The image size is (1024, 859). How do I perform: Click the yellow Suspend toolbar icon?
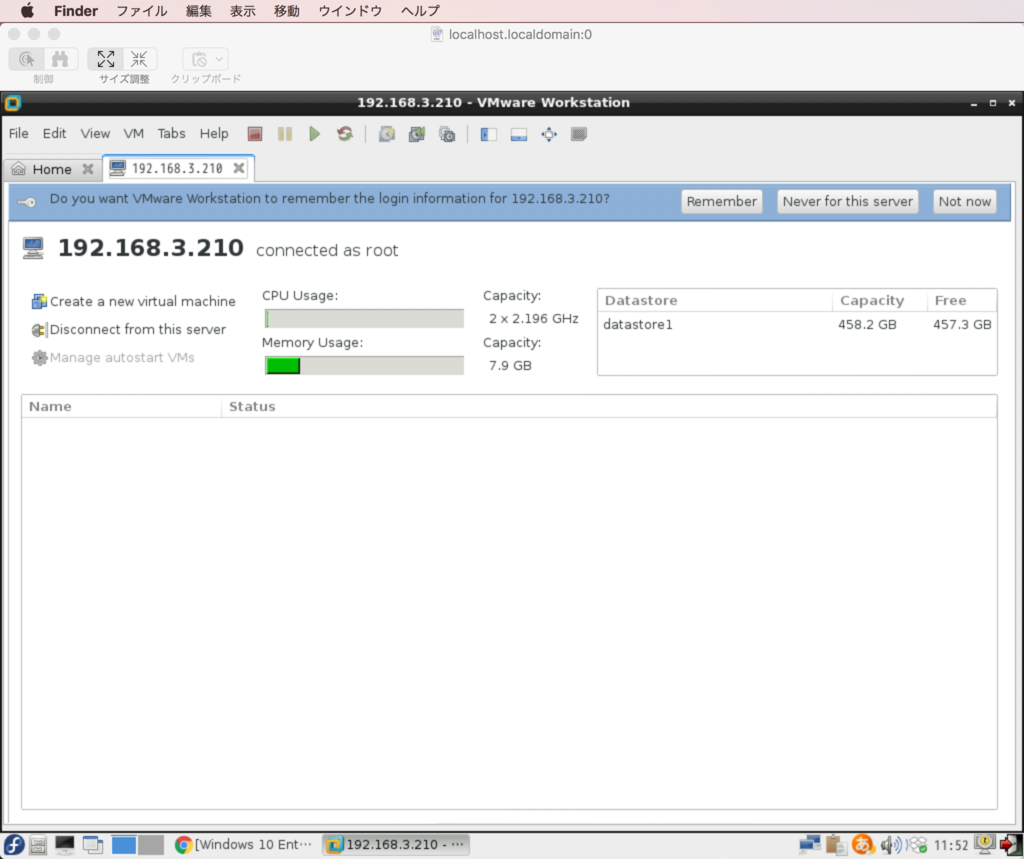pyautogui.click(x=285, y=134)
